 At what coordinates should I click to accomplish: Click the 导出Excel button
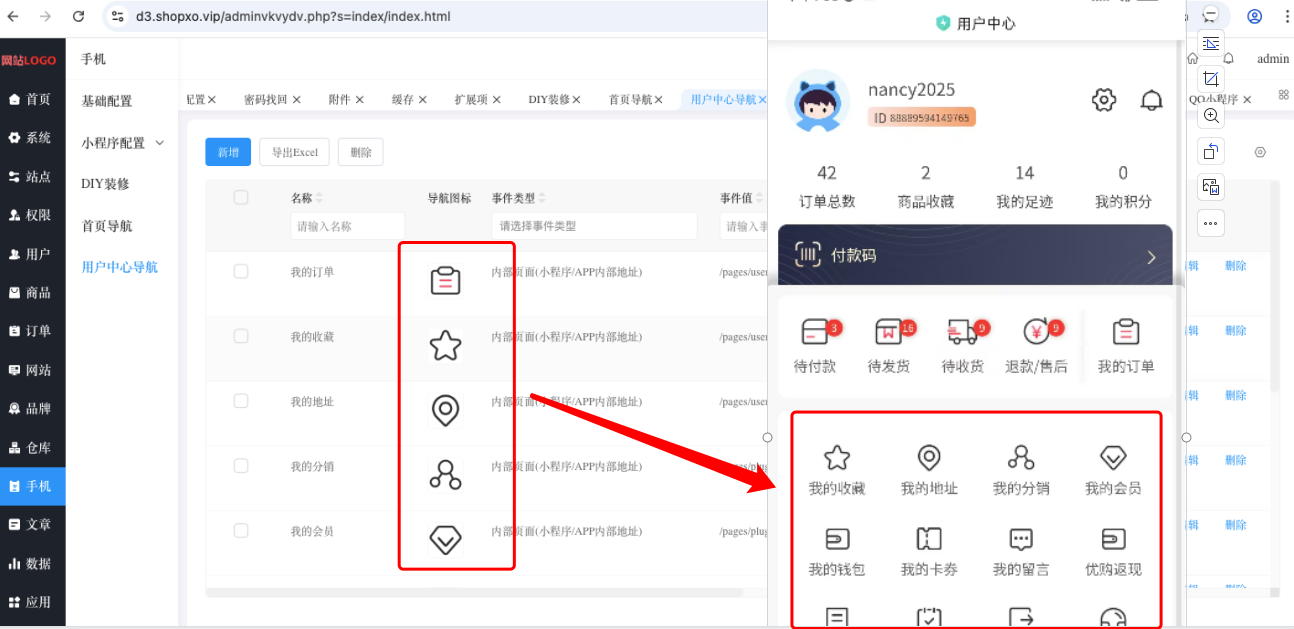[295, 152]
